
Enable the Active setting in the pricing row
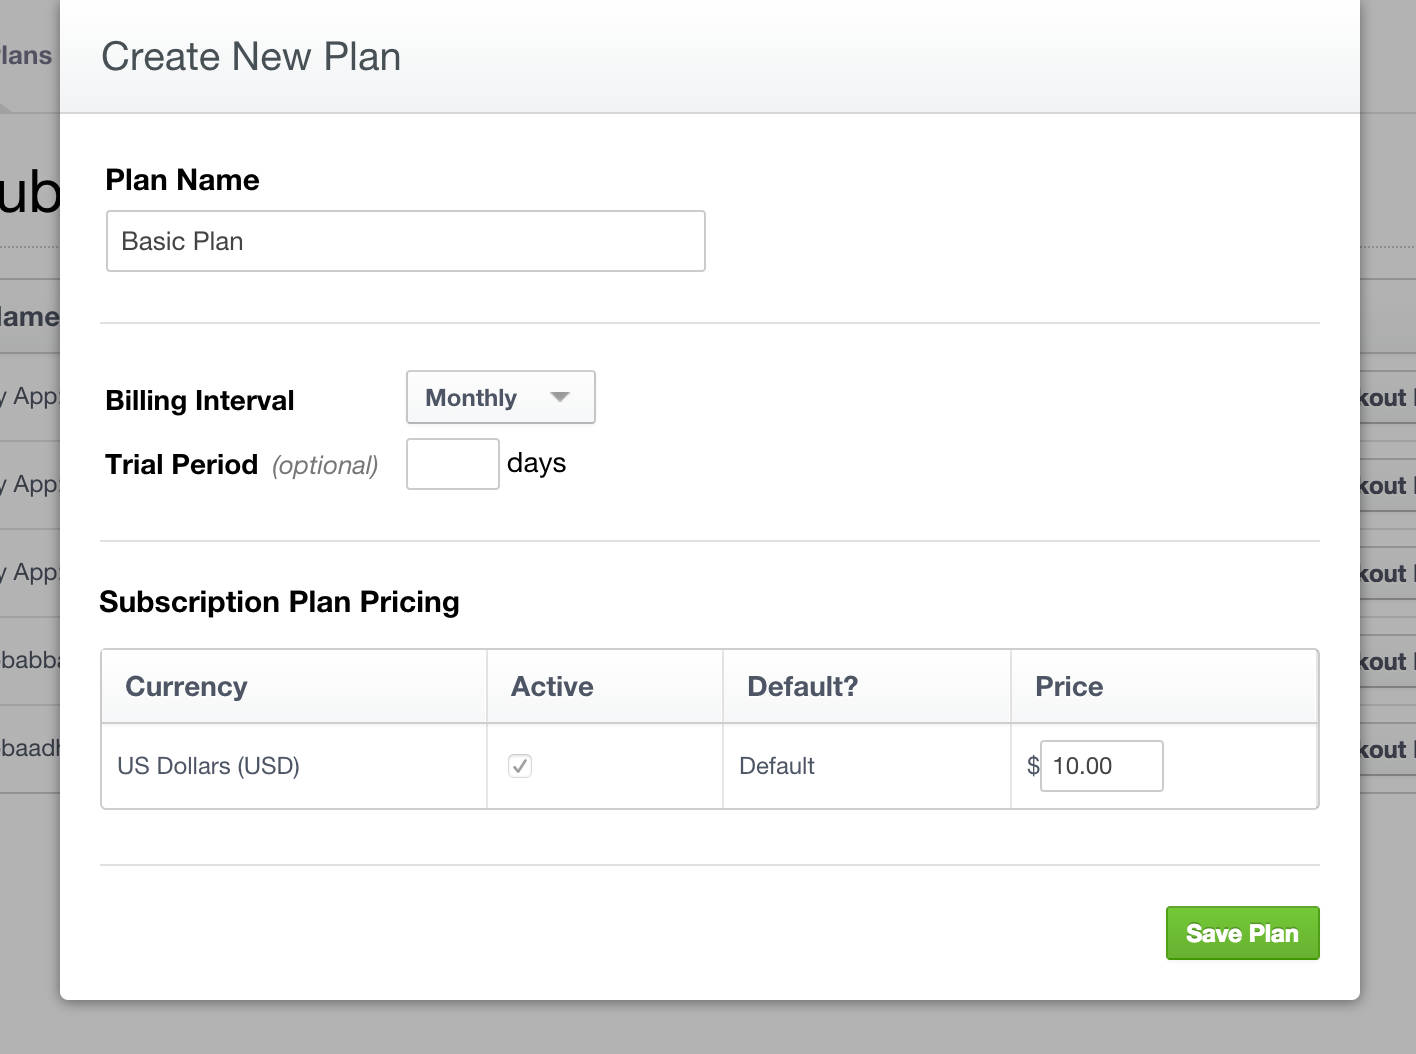click(x=520, y=766)
